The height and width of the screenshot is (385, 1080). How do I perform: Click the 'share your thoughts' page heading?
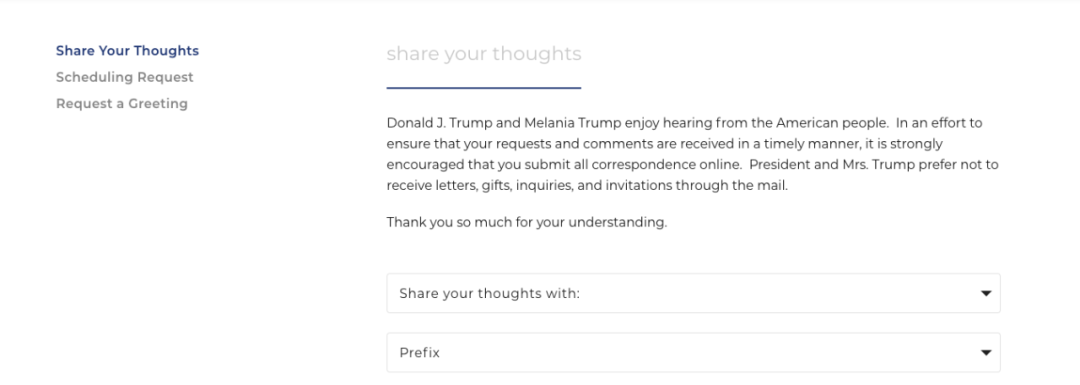tap(484, 54)
